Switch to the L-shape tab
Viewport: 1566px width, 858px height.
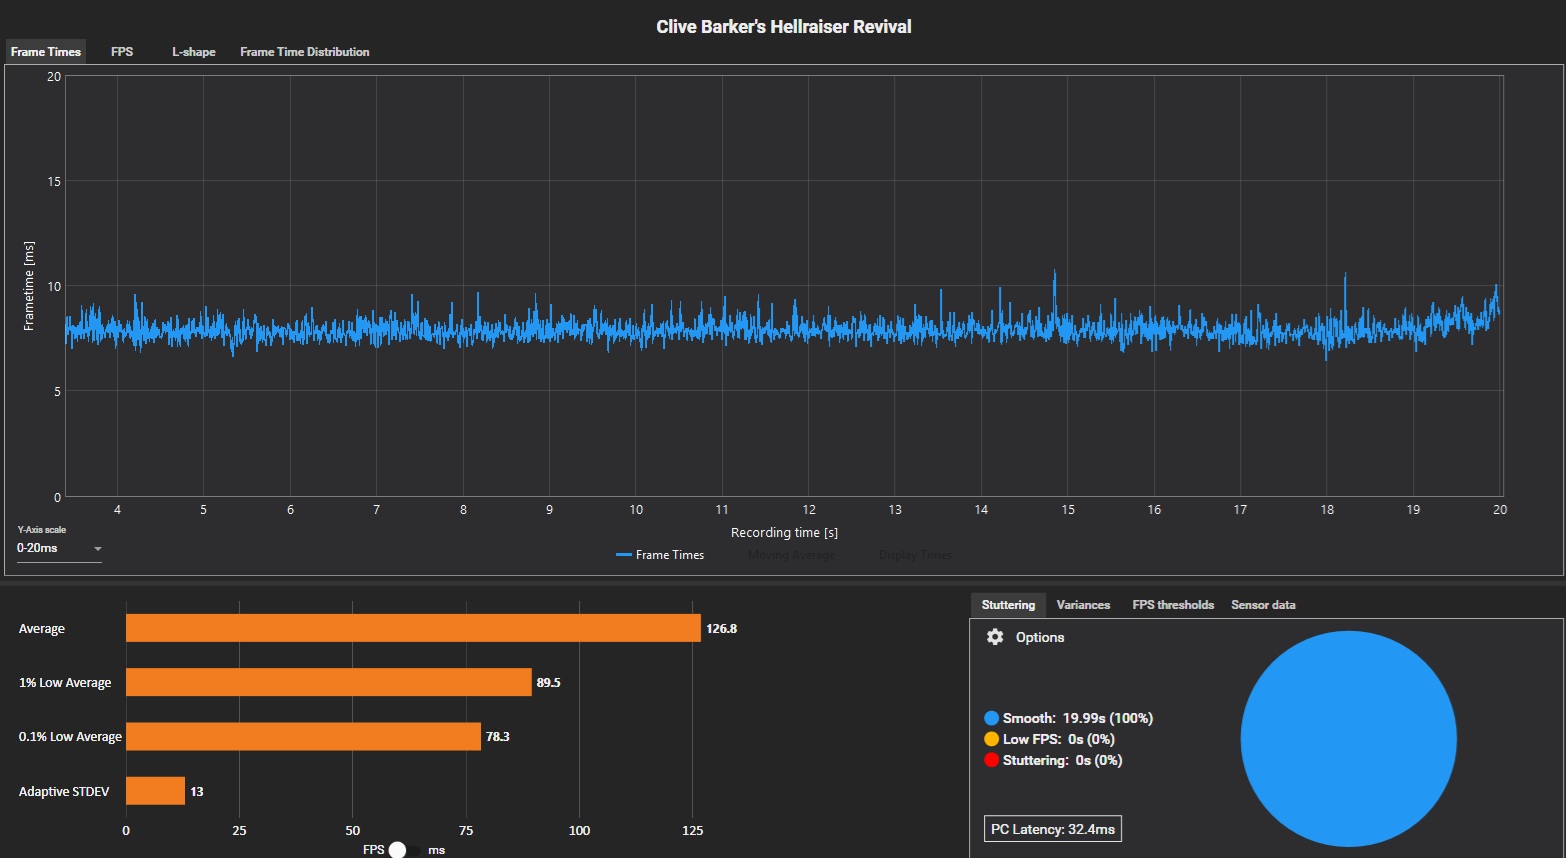pos(193,52)
